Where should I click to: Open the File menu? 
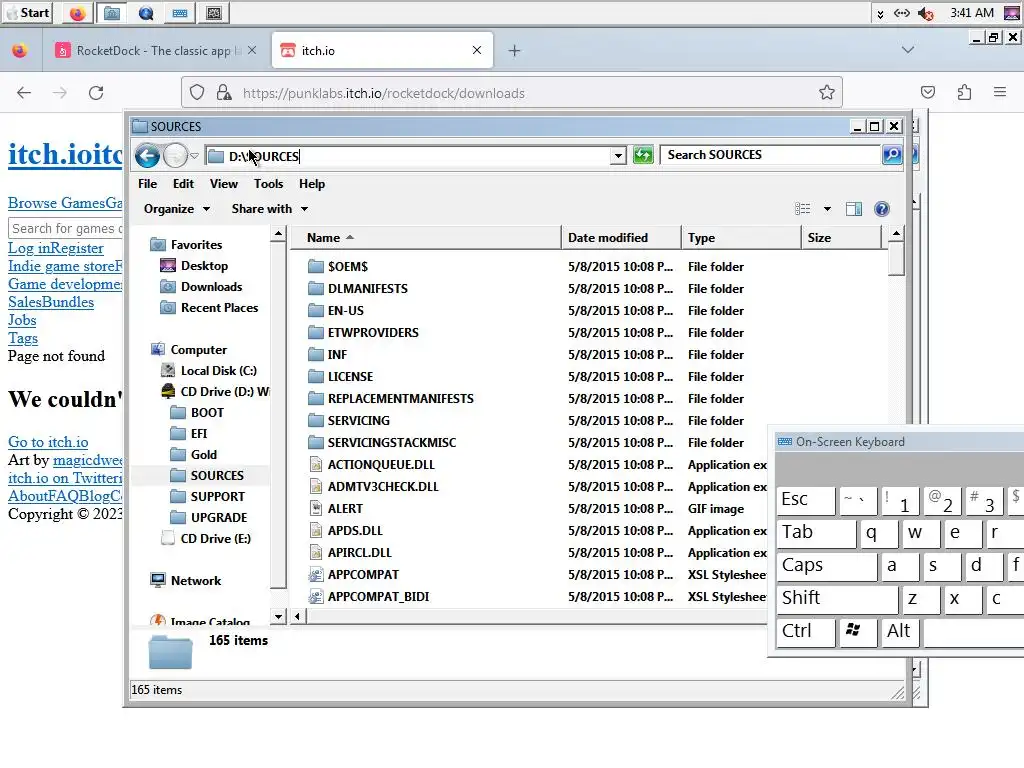148,184
